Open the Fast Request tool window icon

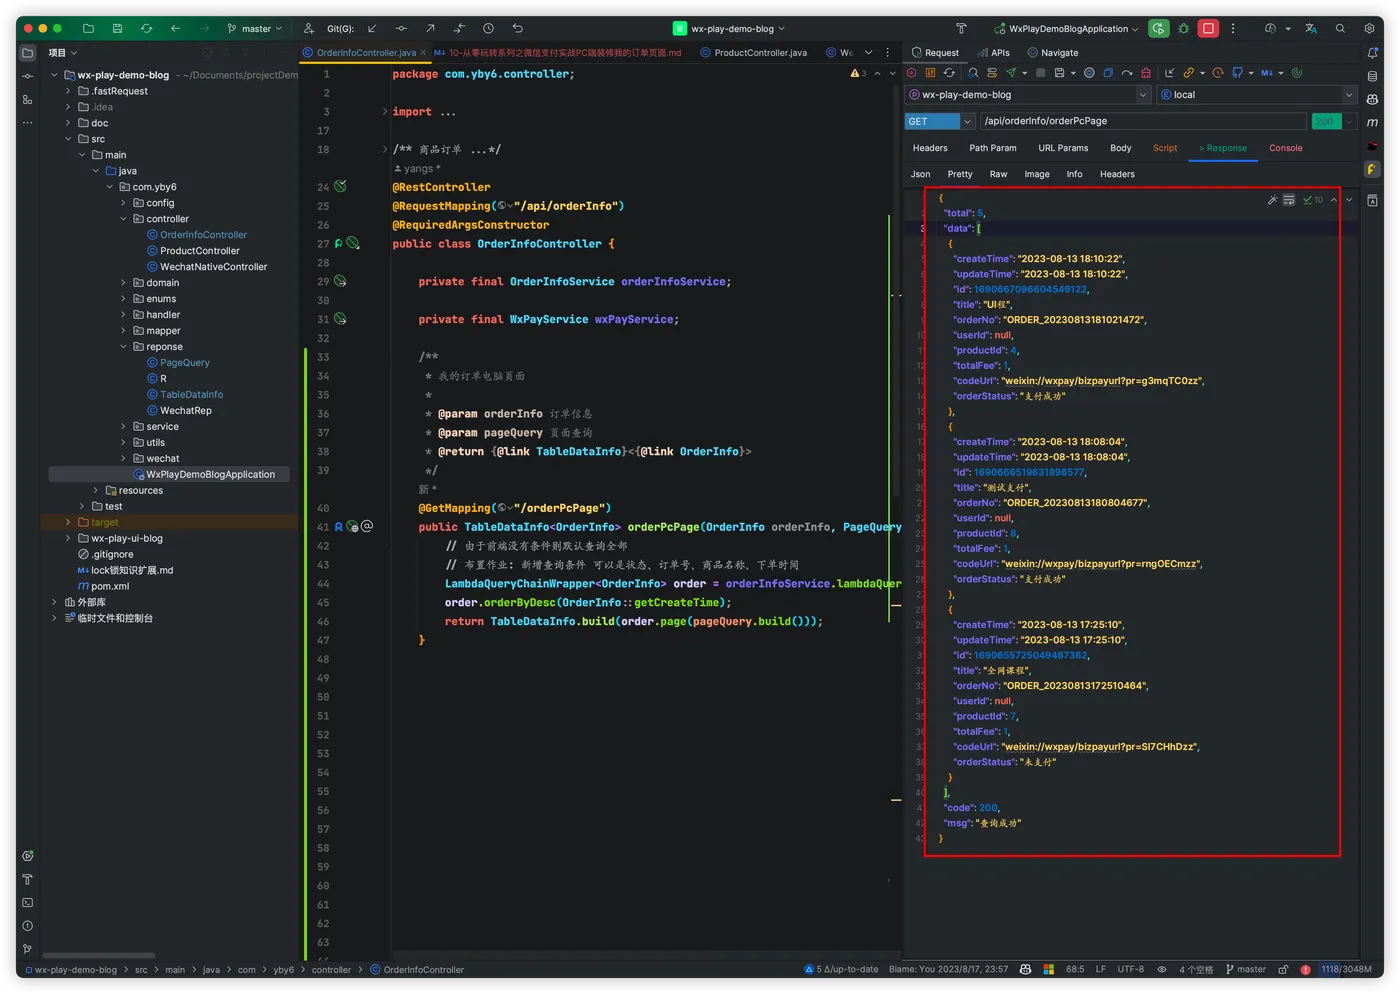pyautogui.click(x=1372, y=169)
